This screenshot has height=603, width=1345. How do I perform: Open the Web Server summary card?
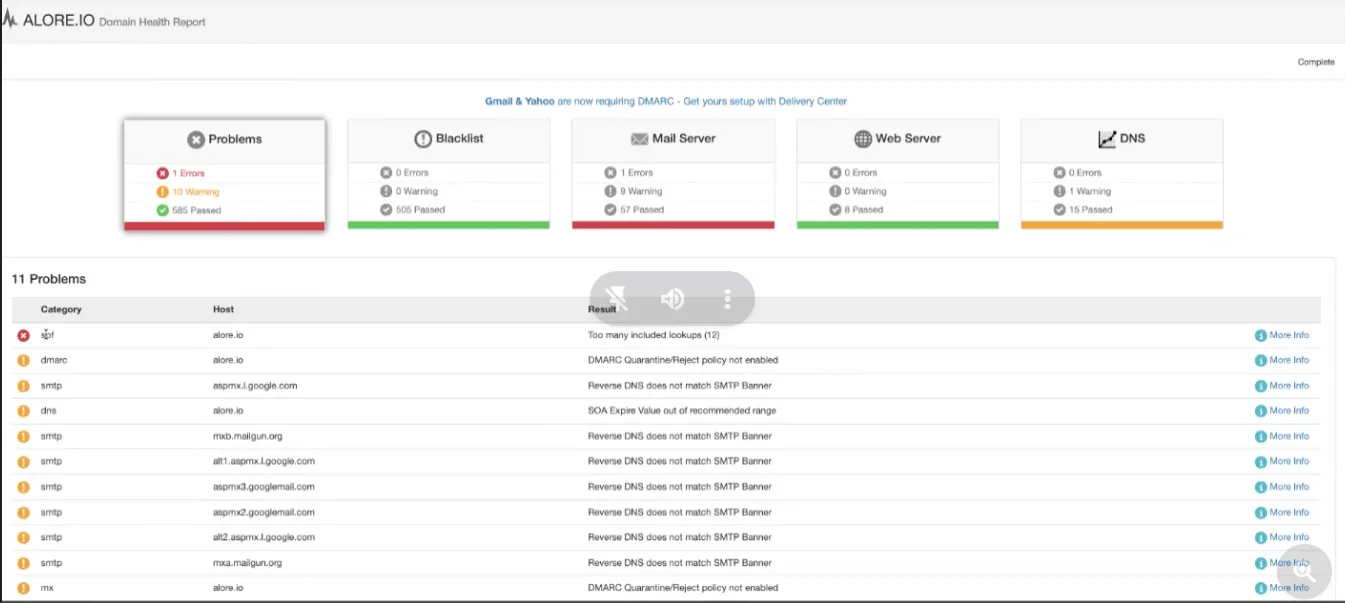(897, 174)
